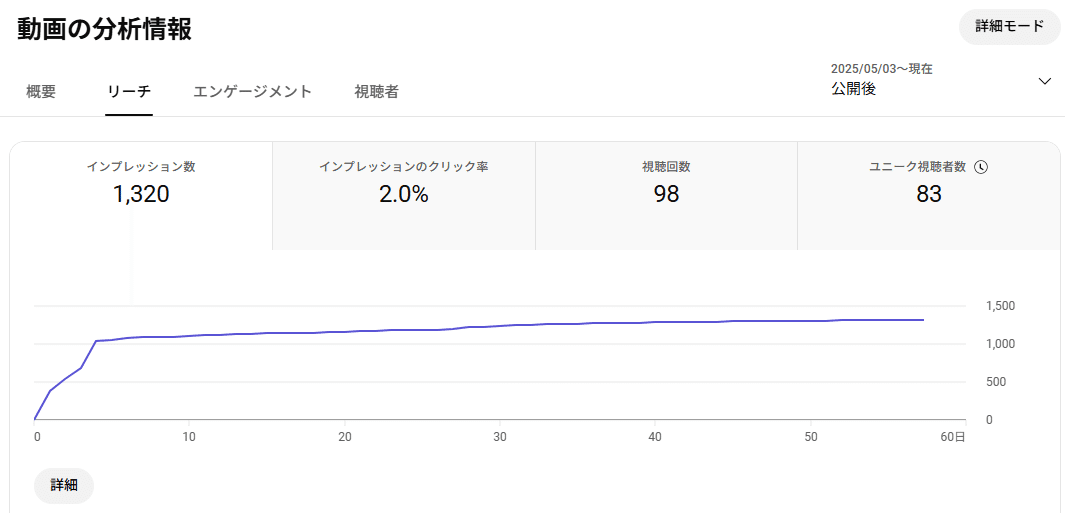
Task: Click the 60日 label on the x-axis
Action: click(x=953, y=437)
